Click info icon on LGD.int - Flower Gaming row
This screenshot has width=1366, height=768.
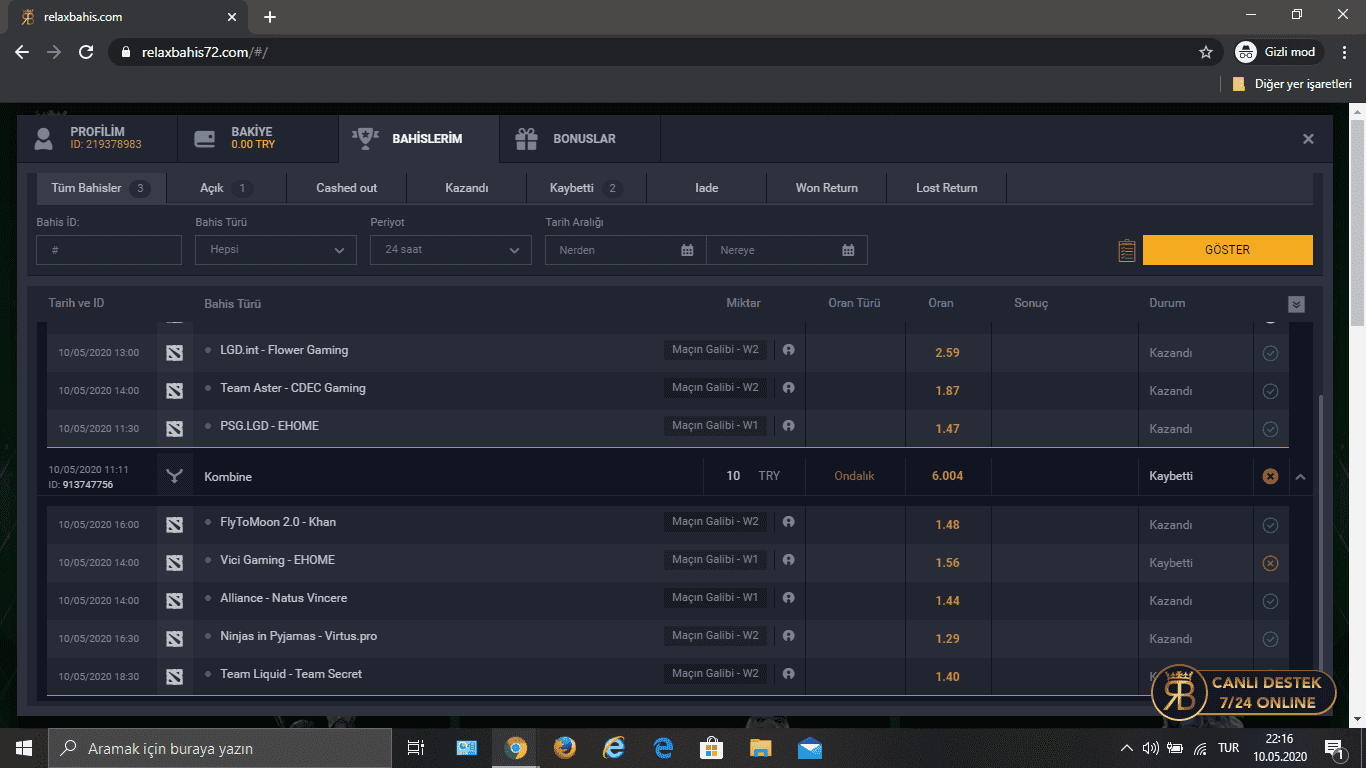[788, 350]
